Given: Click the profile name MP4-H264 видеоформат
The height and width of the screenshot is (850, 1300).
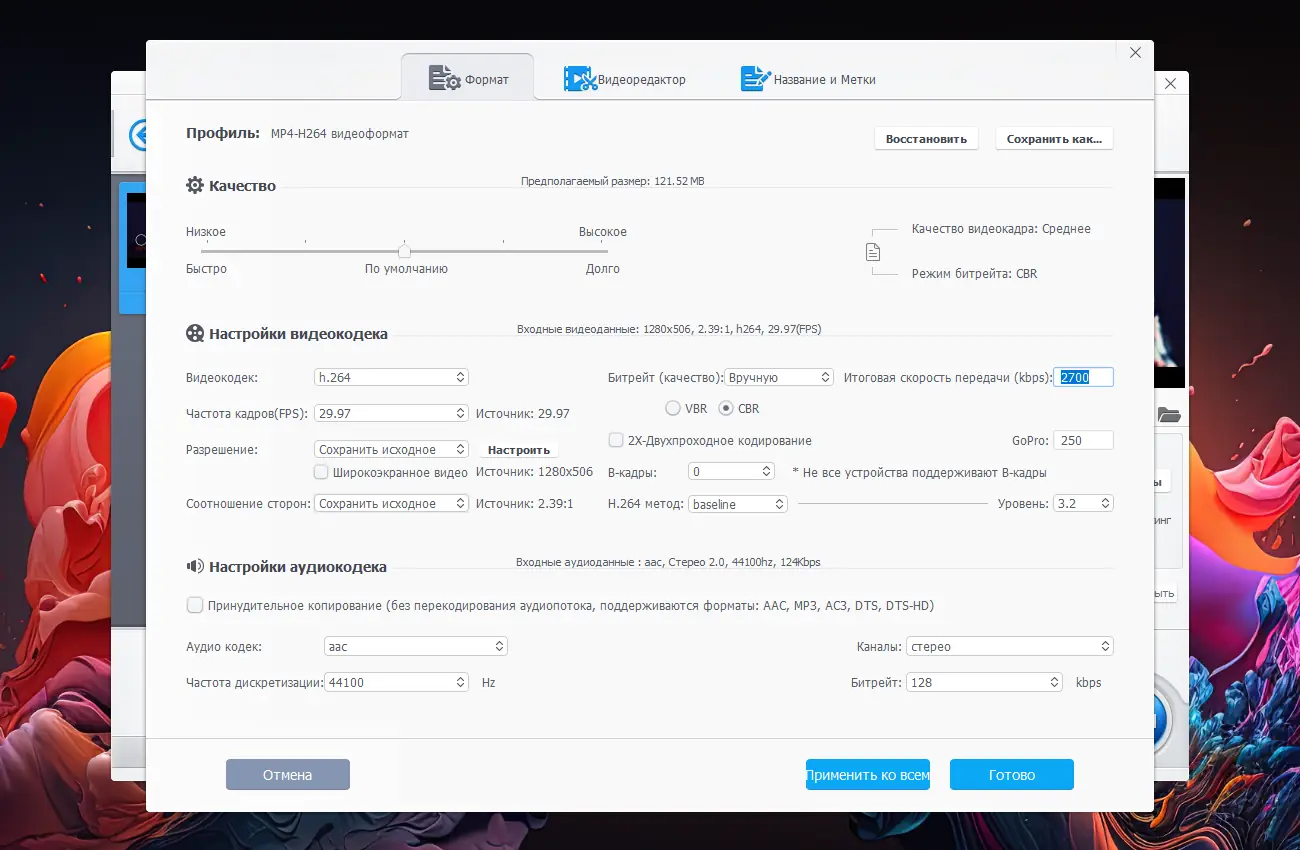Looking at the screenshot, I should pos(340,133).
